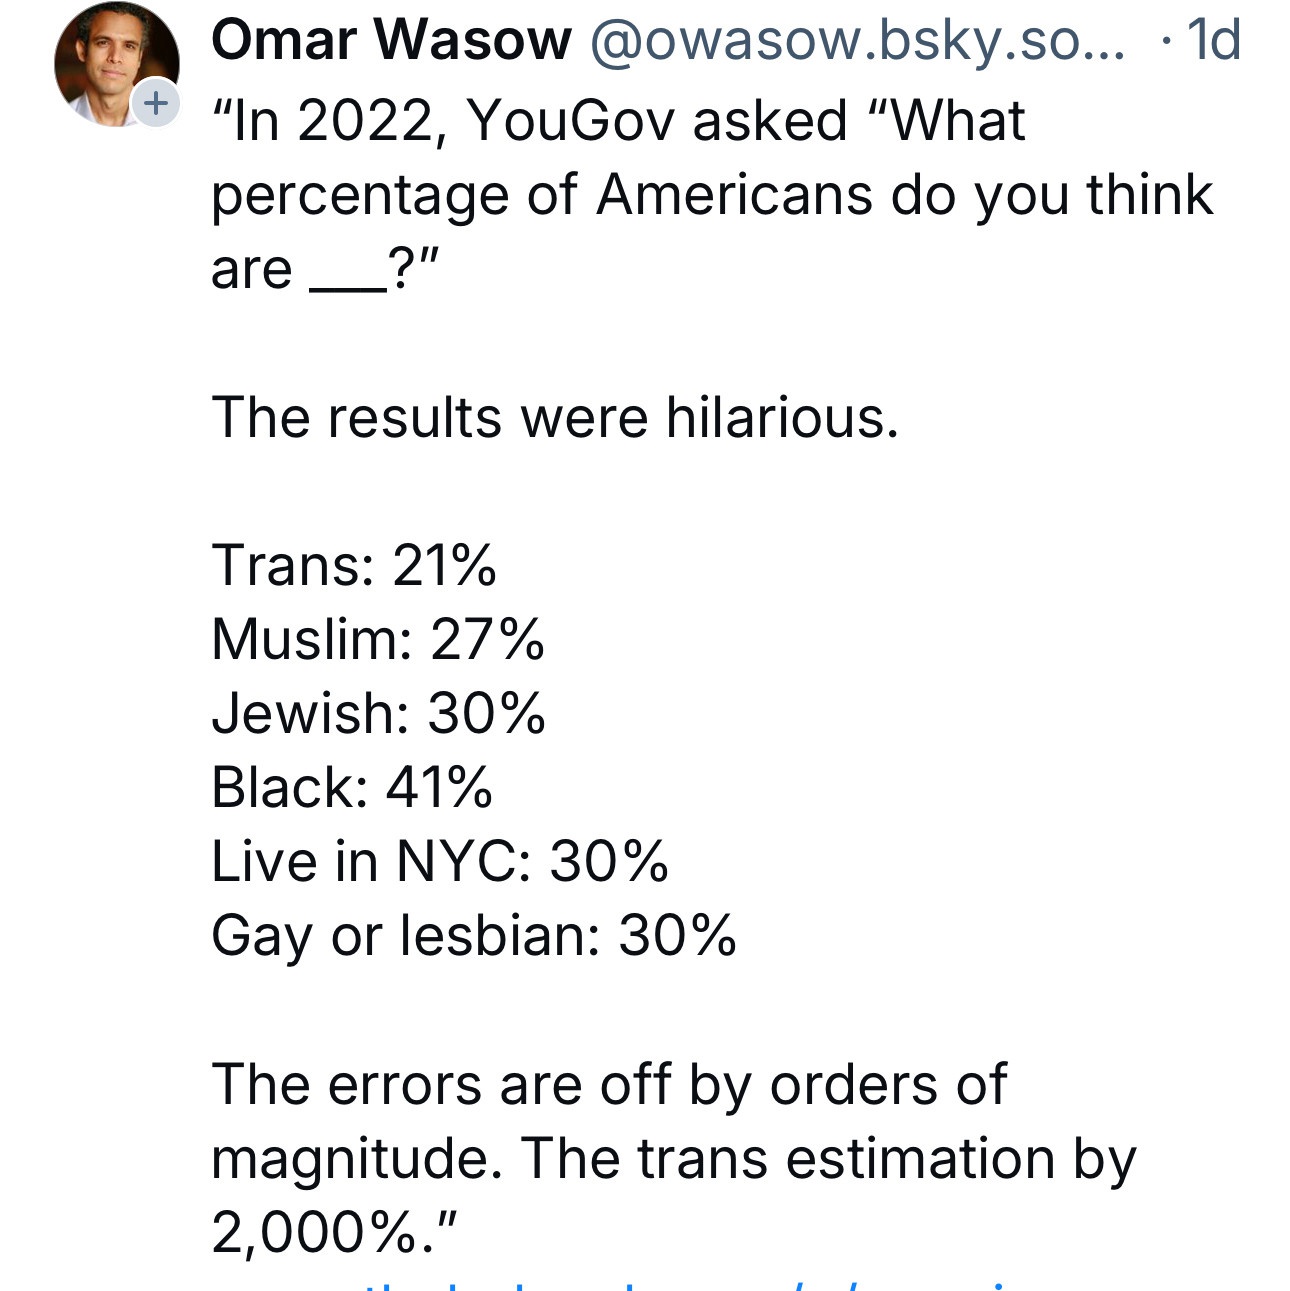Tap the fill-in-the-blank line "are ___?"

pyautogui.click(x=325, y=269)
